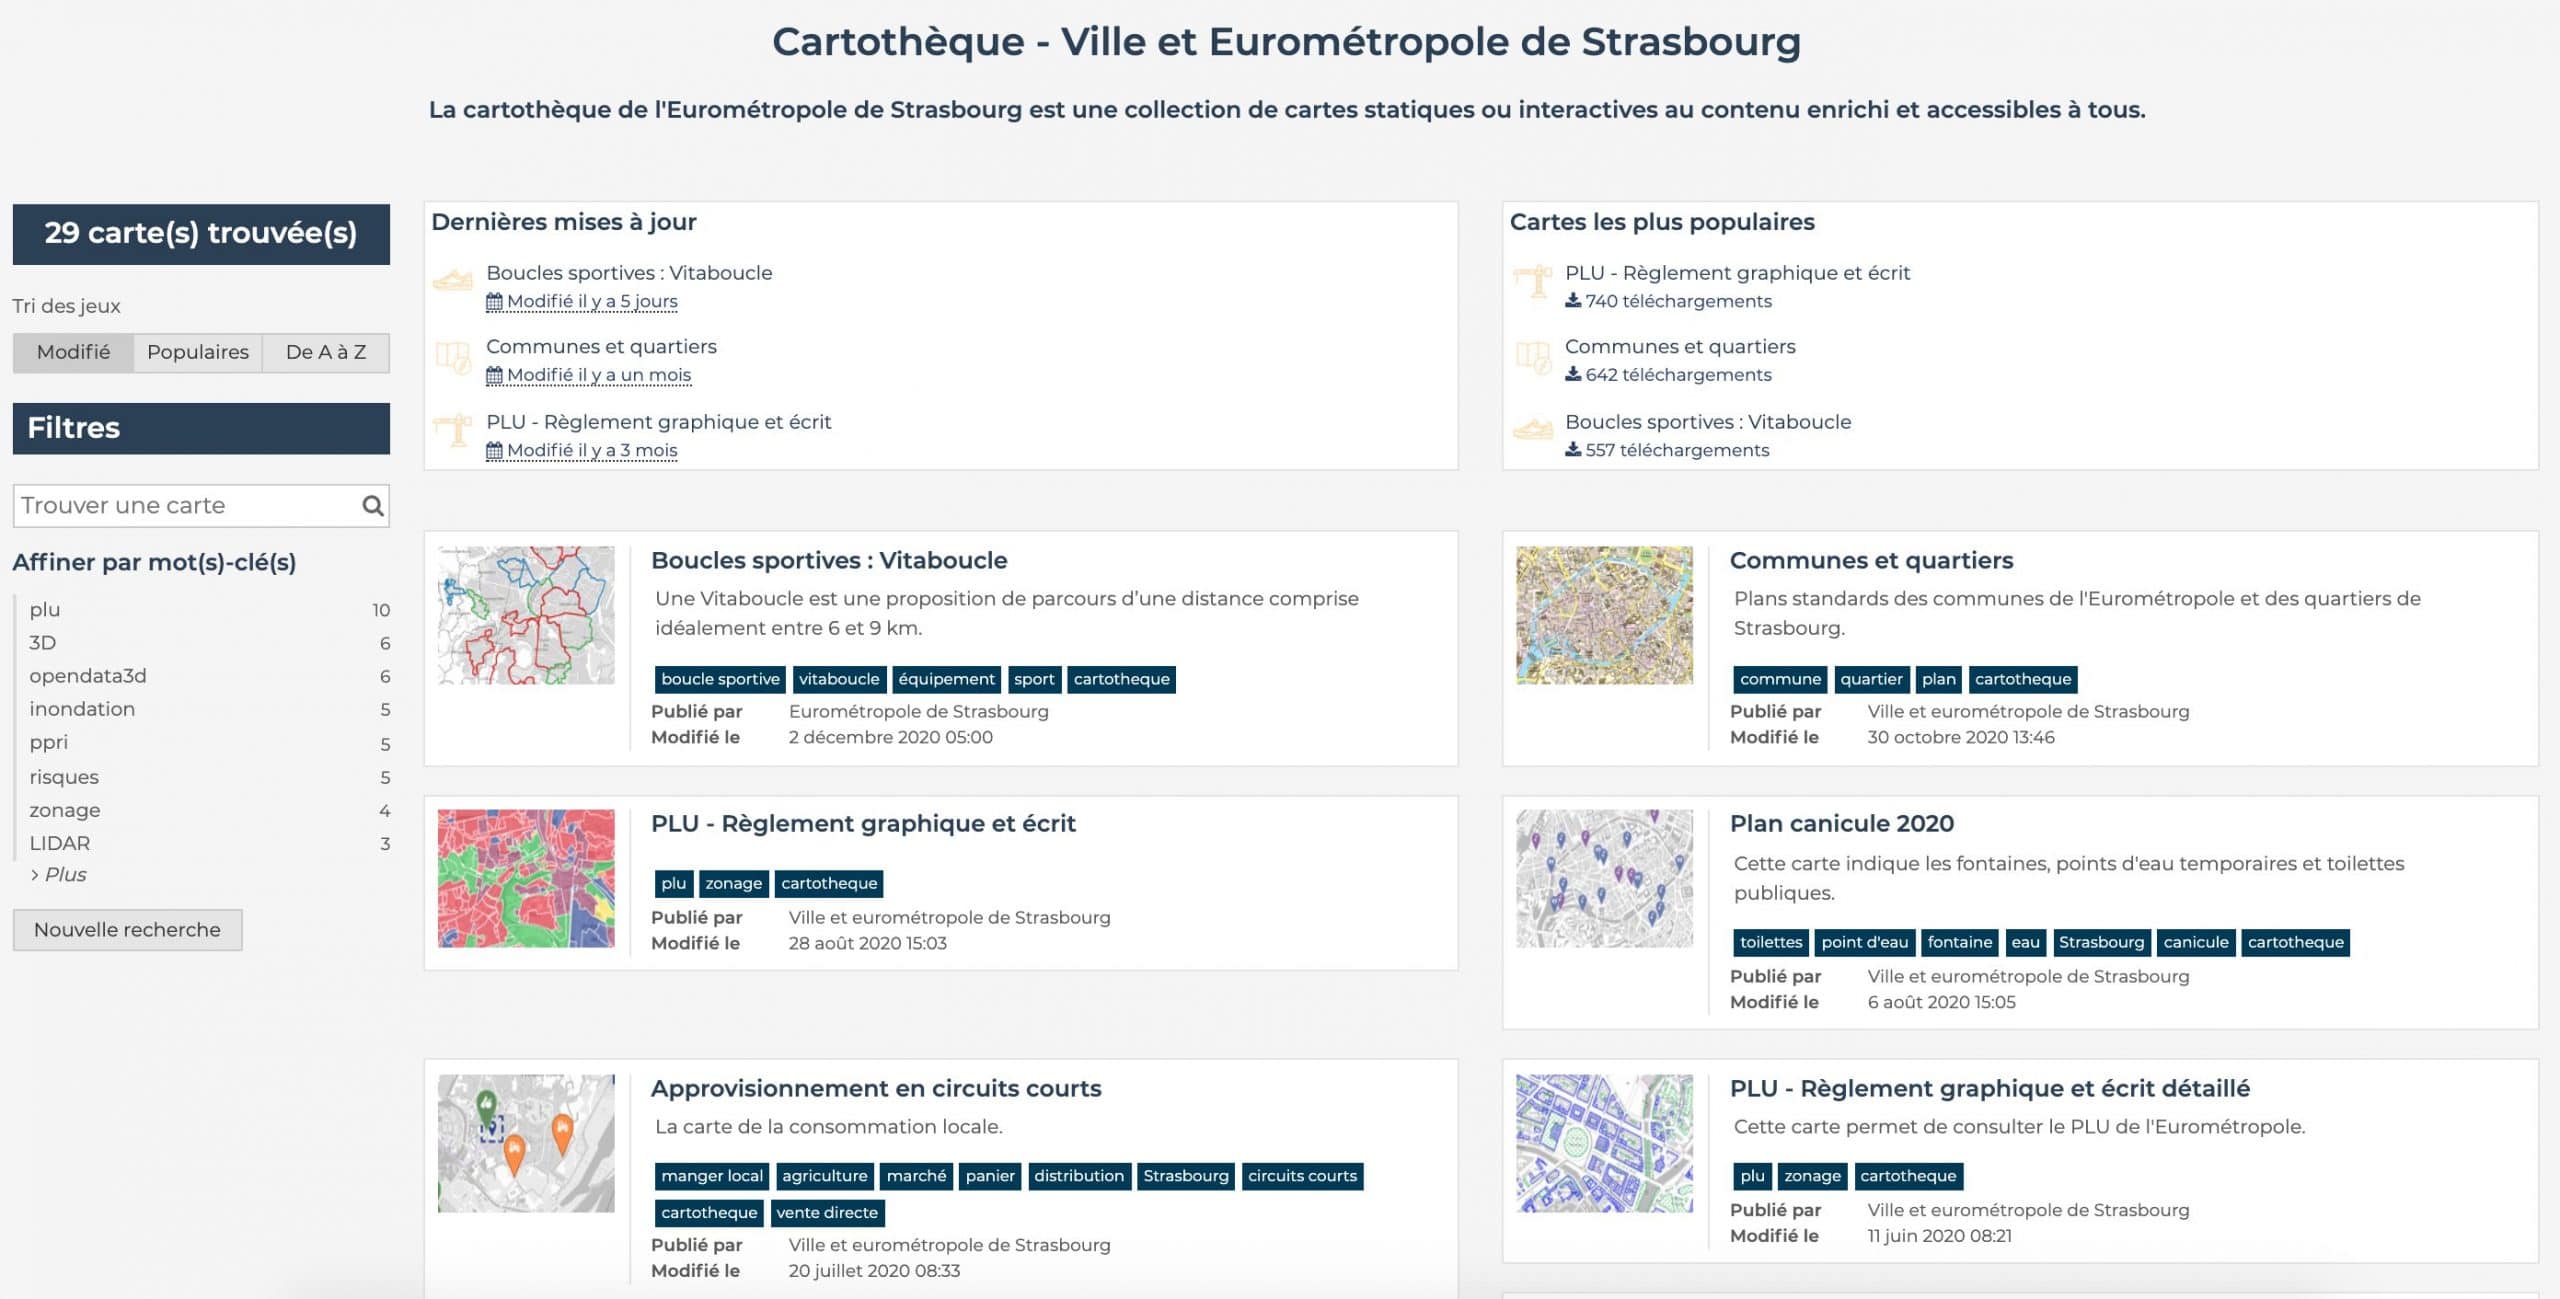Open the Approvisionnement en circuits courts map
Viewport: 2560px width, 1299px height.
coord(875,1088)
